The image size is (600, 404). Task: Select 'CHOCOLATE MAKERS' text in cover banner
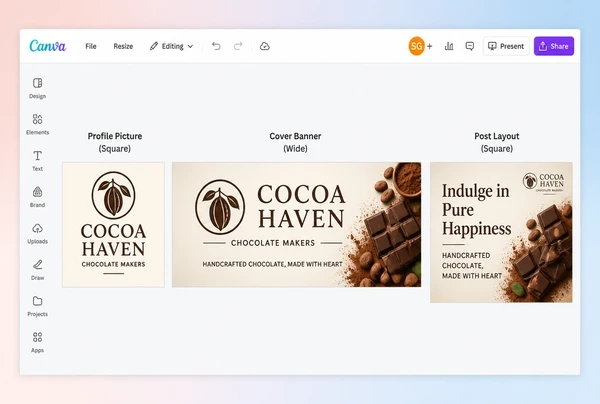(x=273, y=243)
